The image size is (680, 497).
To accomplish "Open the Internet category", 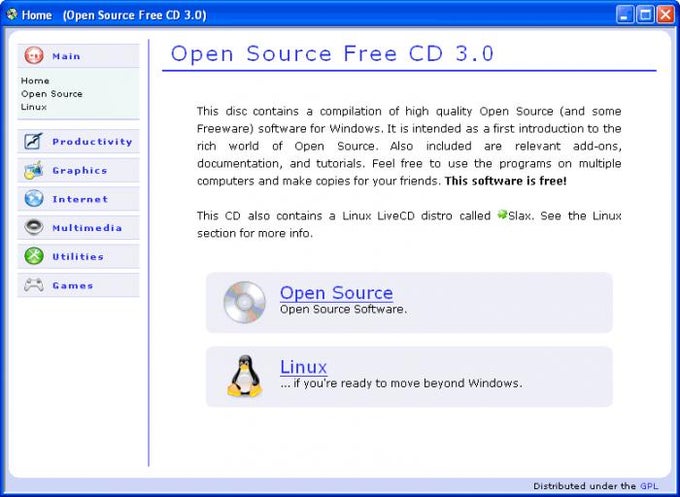I will coord(78,199).
